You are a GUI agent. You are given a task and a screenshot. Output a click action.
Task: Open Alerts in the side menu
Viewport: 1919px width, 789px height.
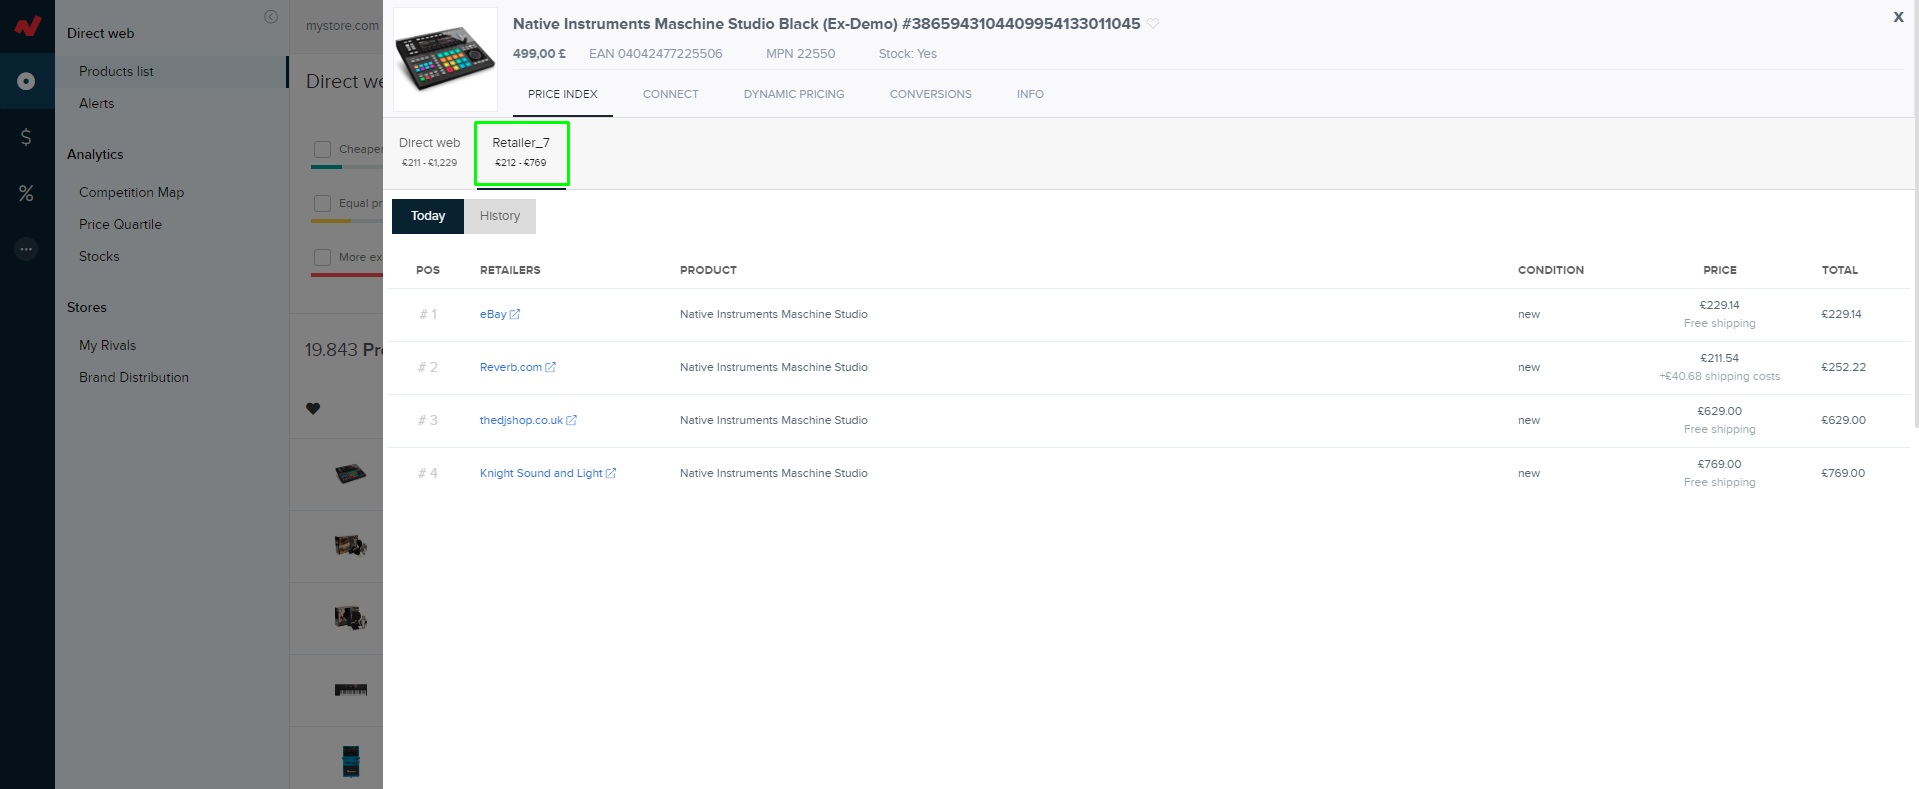pos(97,103)
